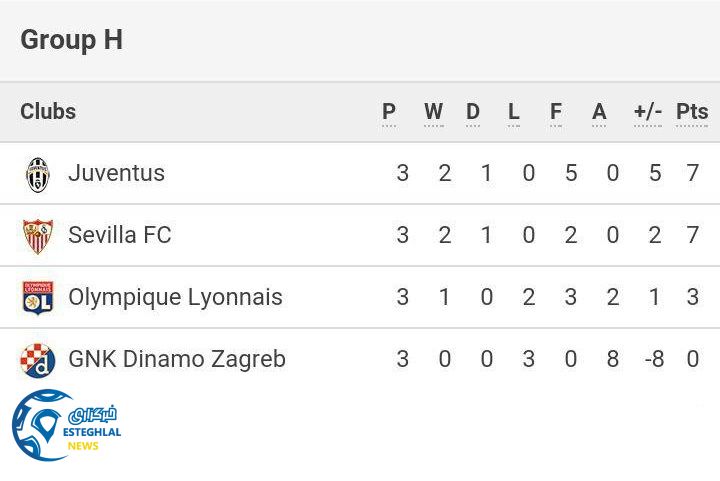720x481 pixels.
Task: Click Juventus's points value of 7
Action: (693, 174)
